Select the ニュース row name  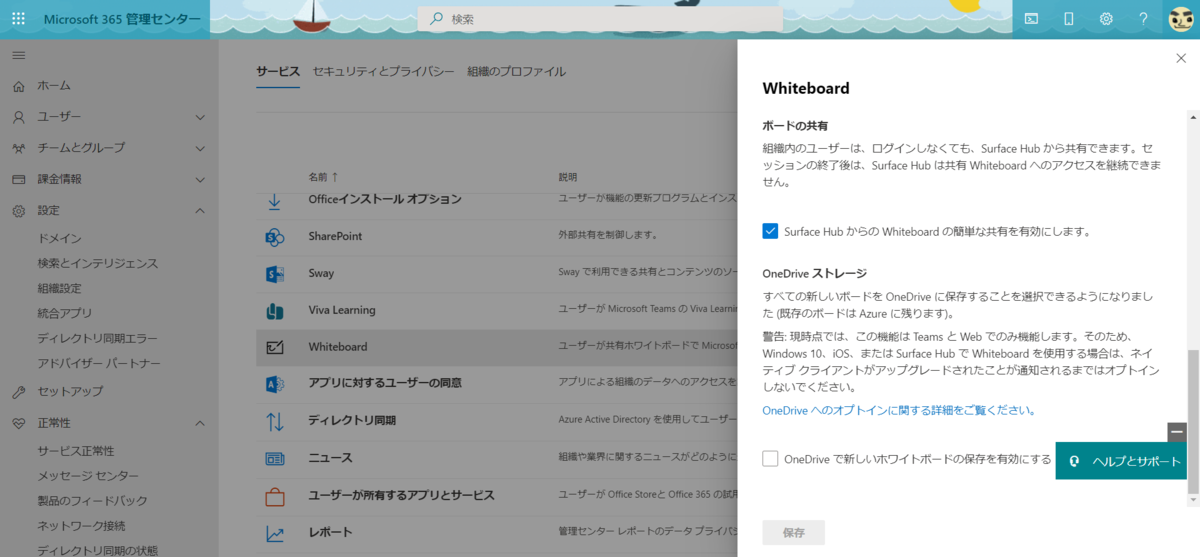click(x=330, y=458)
